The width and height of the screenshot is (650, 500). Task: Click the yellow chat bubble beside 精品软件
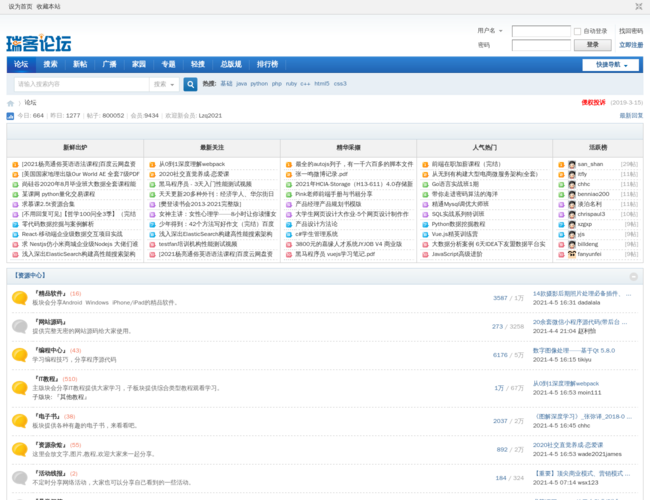click(19, 298)
